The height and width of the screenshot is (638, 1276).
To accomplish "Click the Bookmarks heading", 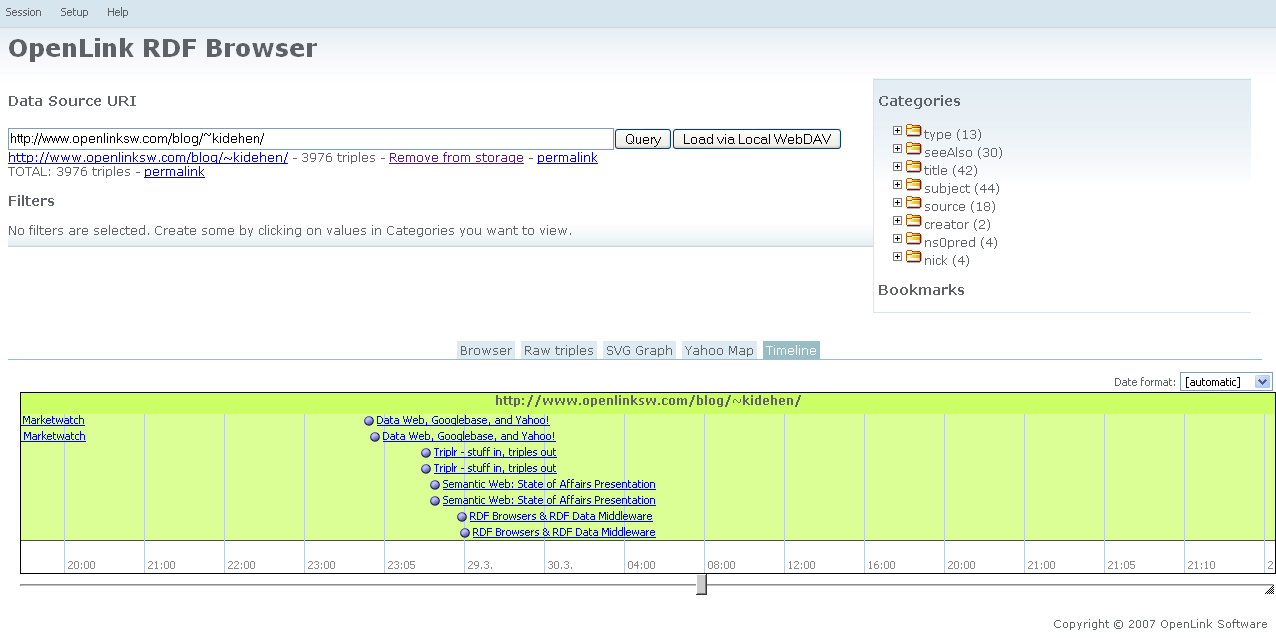I will pos(921,290).
